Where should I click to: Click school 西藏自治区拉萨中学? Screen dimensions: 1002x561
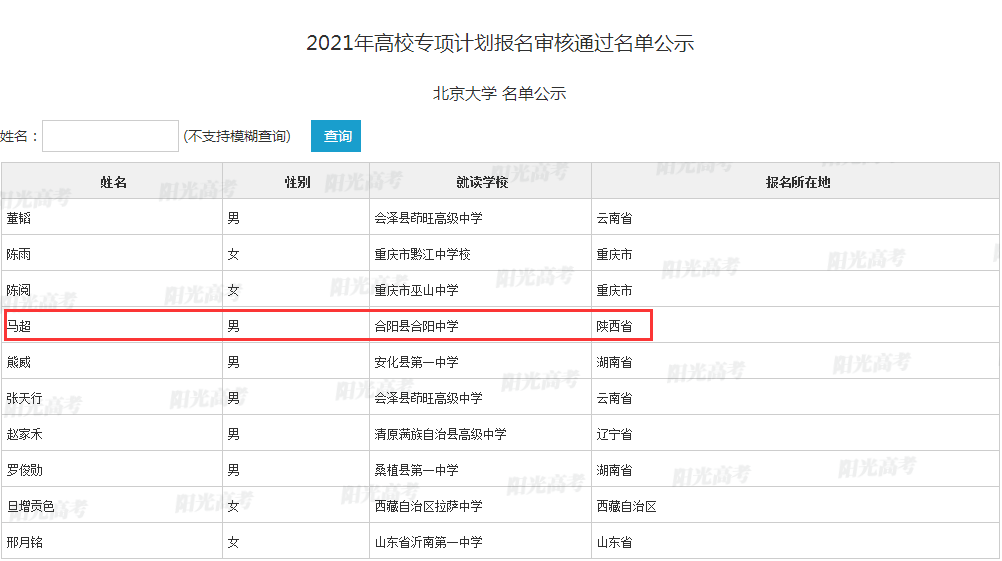pyautogui.click(x=428, y=506)
